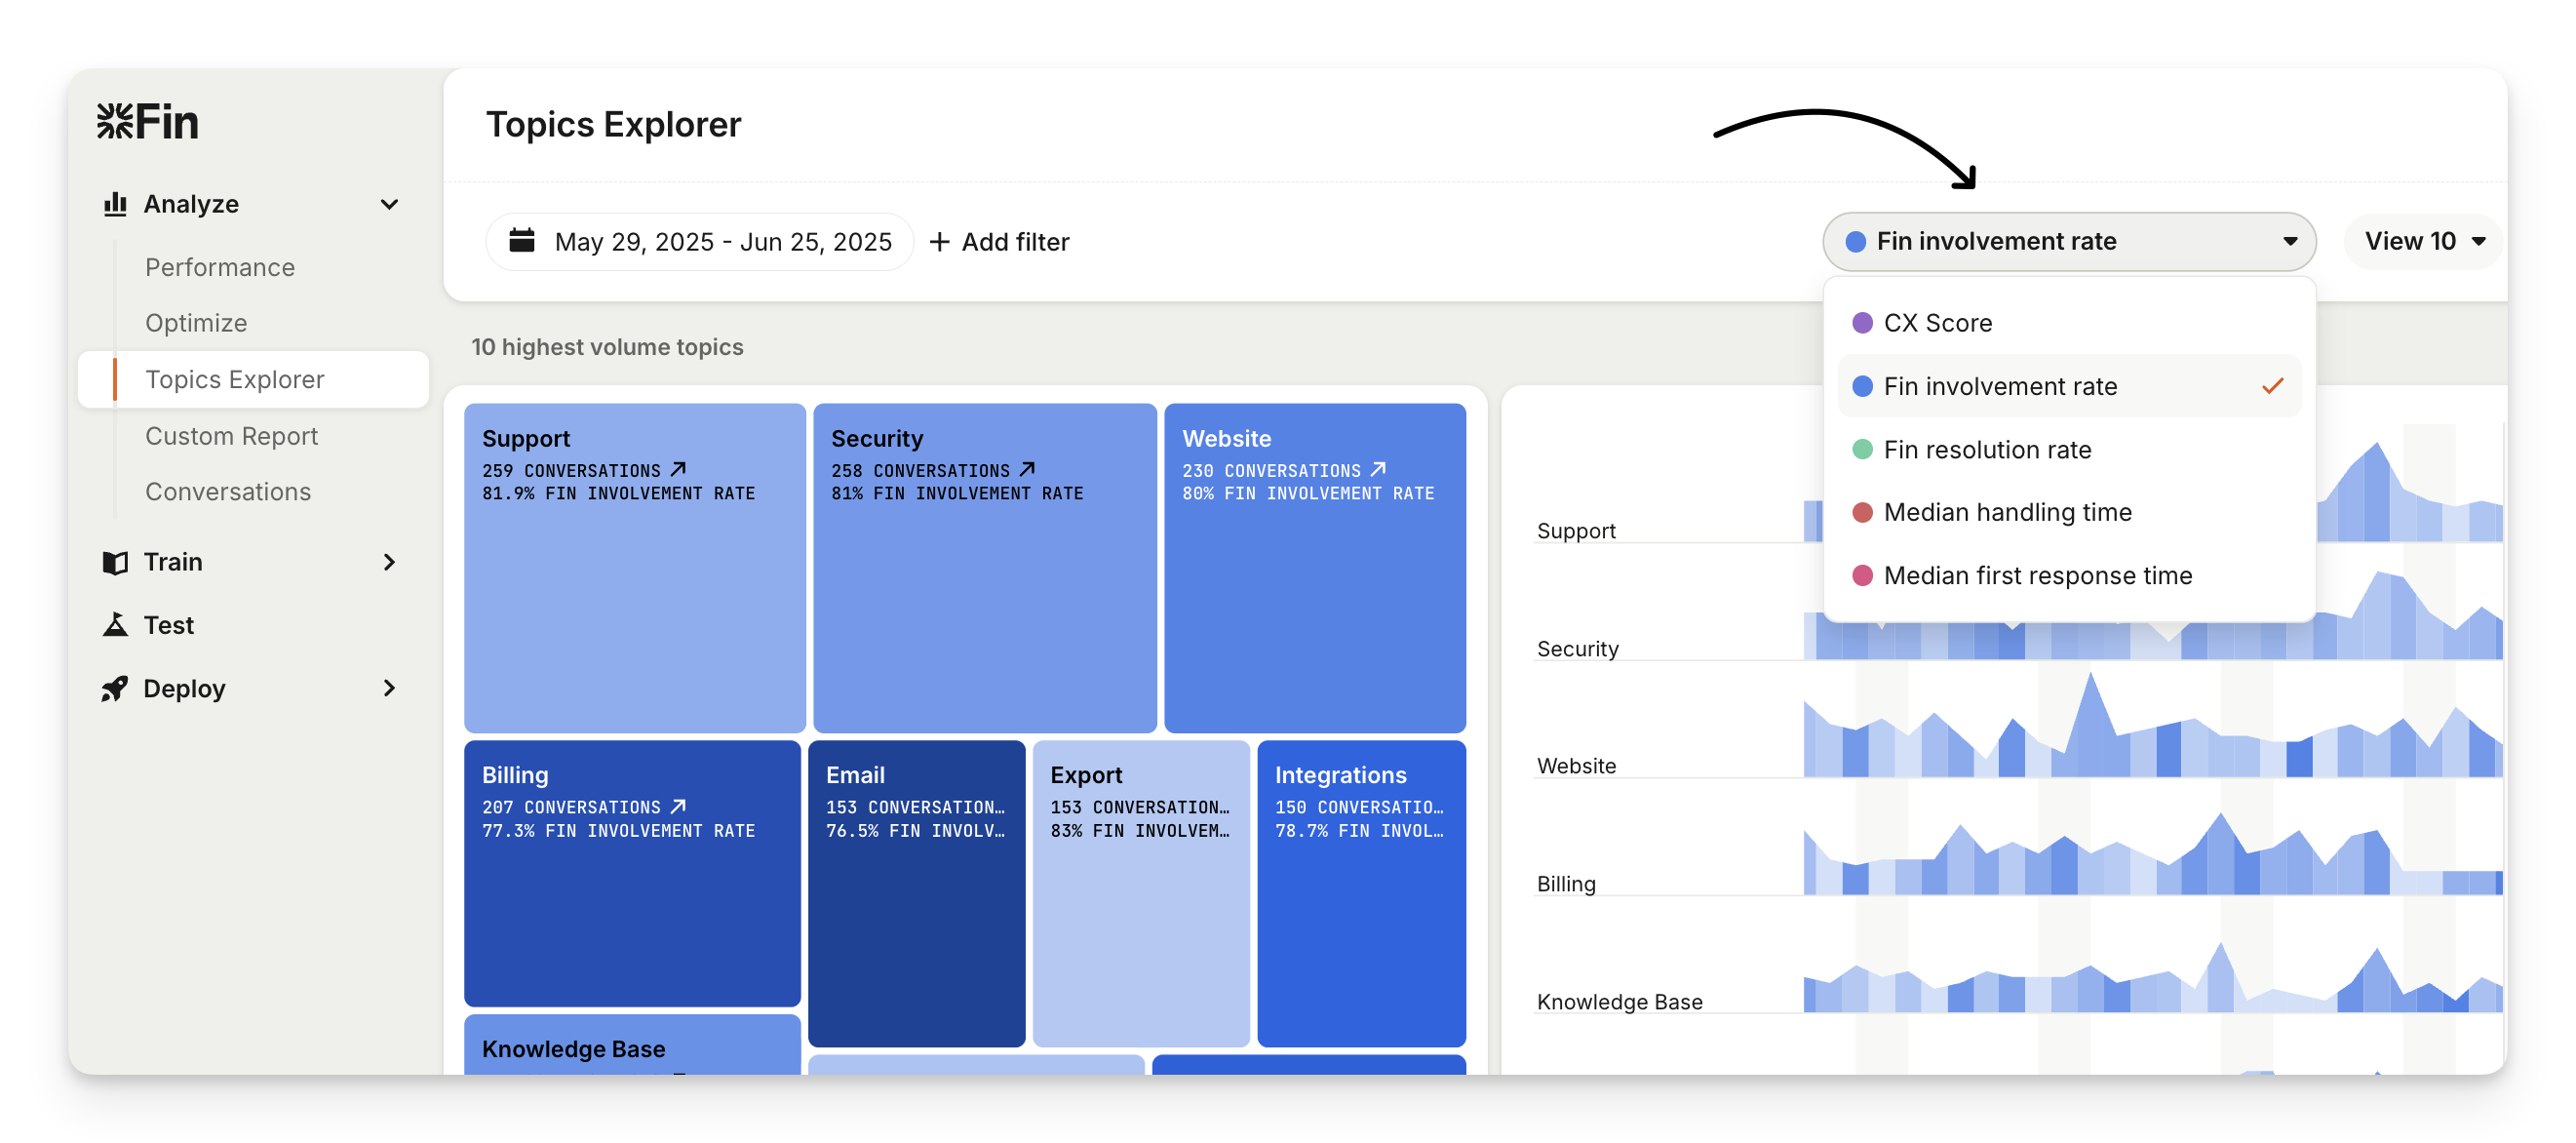Screen dimensions: 2576x1143
Task: Click the Test flask icon
Action: [x=115, y=625]
